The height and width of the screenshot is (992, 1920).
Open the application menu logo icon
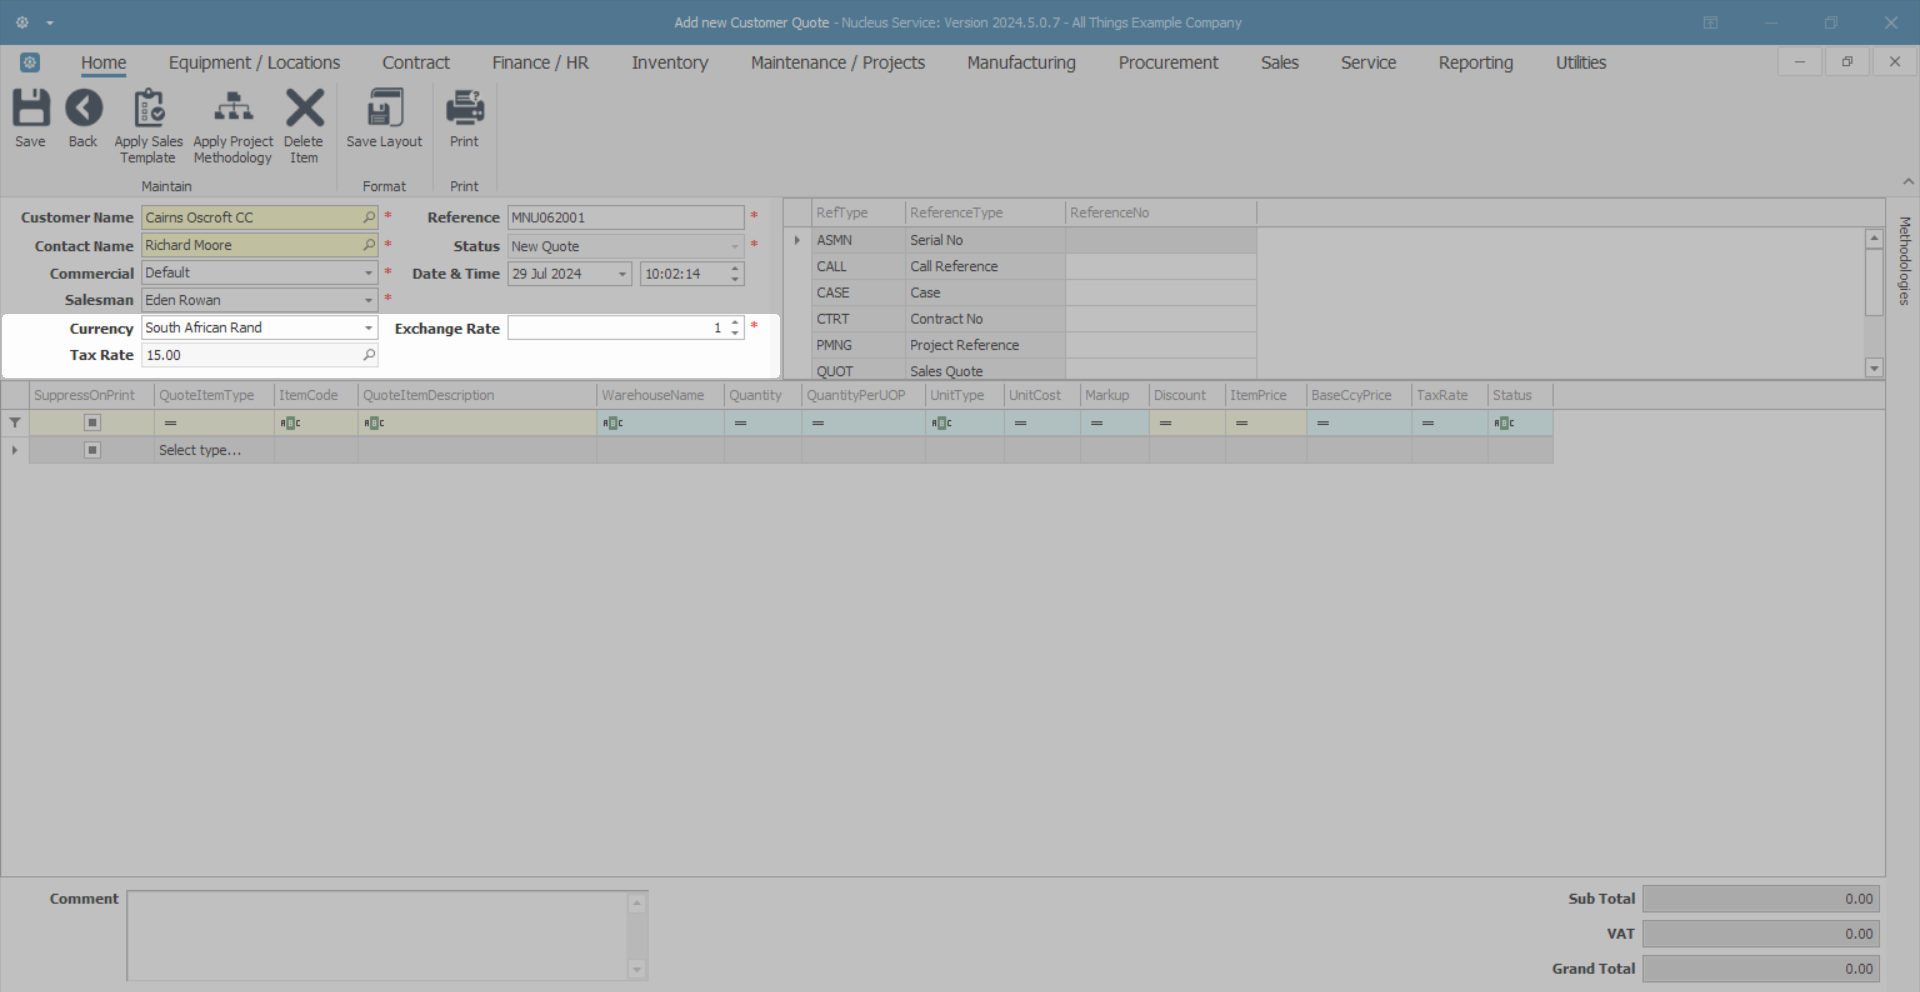(x=30, y=62)
